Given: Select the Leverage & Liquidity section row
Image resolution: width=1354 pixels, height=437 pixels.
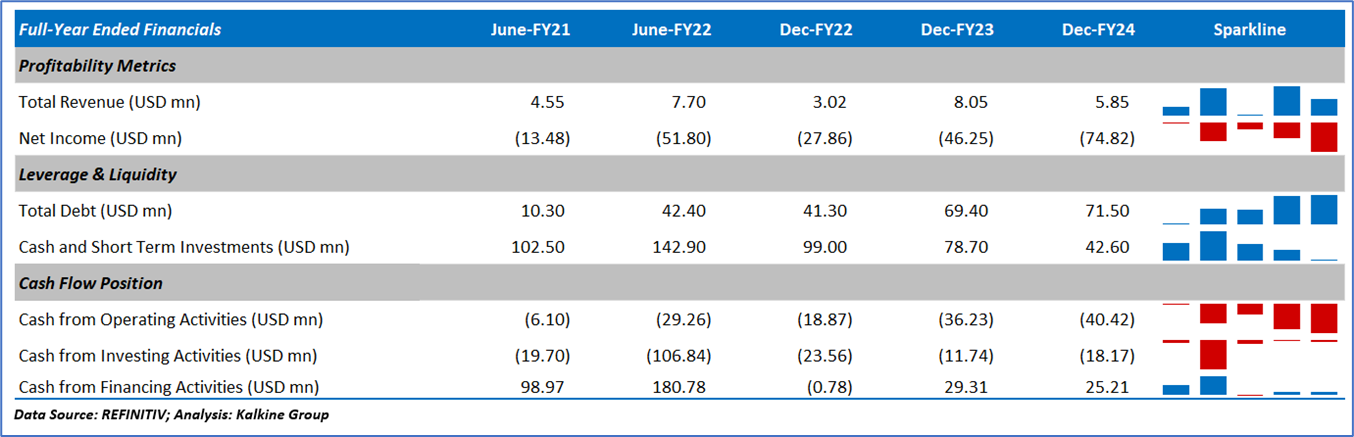Looking at the screenshot, I should pyautogui.click(x=98, y=174).
